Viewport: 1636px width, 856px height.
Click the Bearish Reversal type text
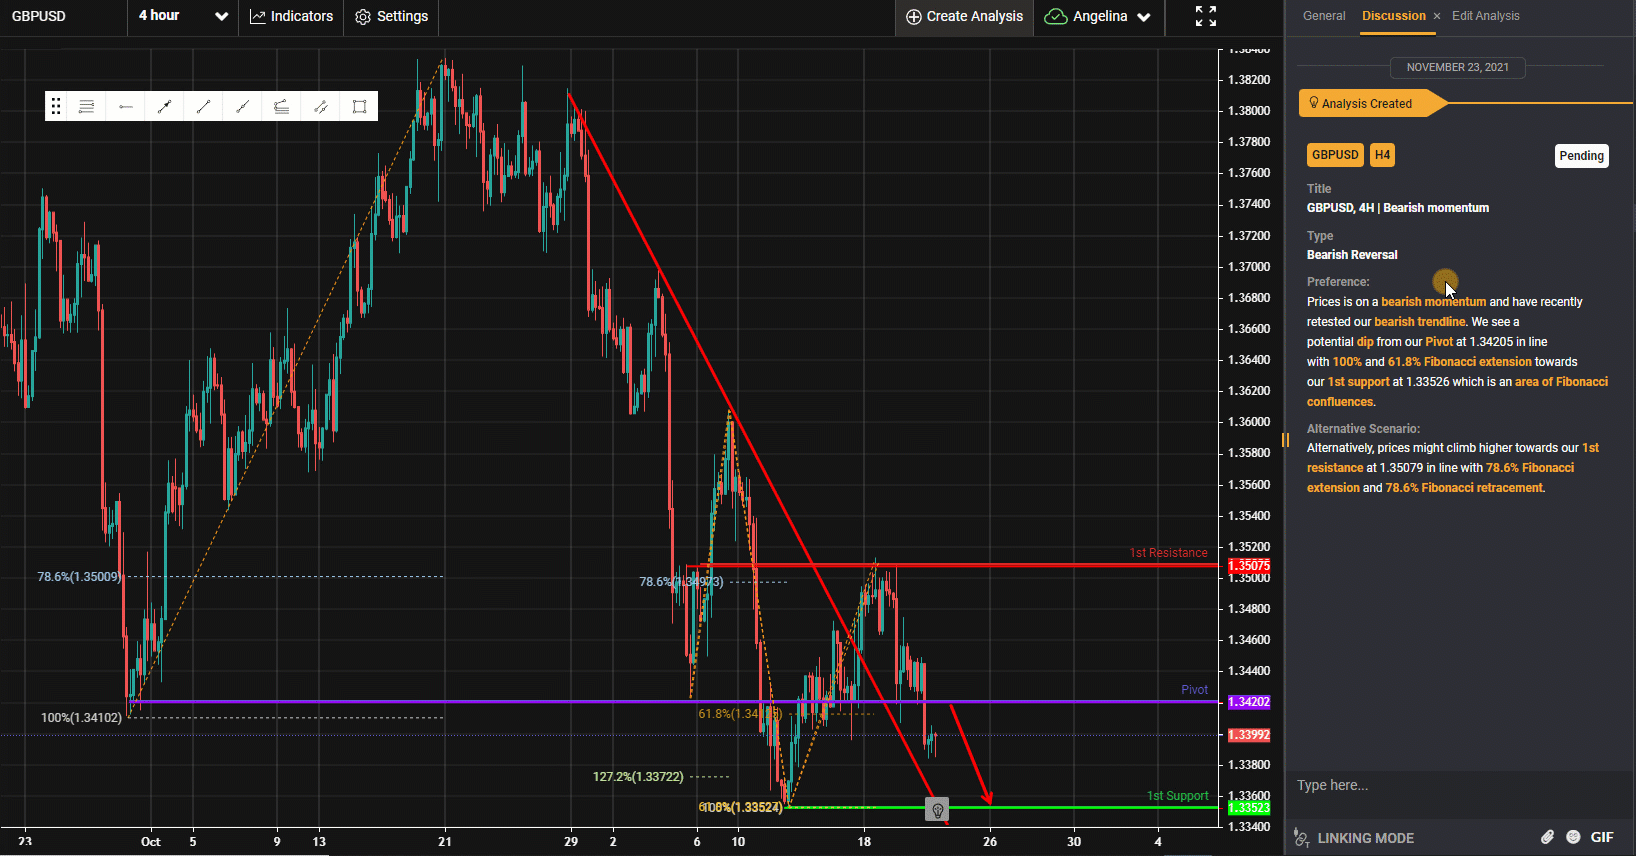click(x=1352, y=255)
